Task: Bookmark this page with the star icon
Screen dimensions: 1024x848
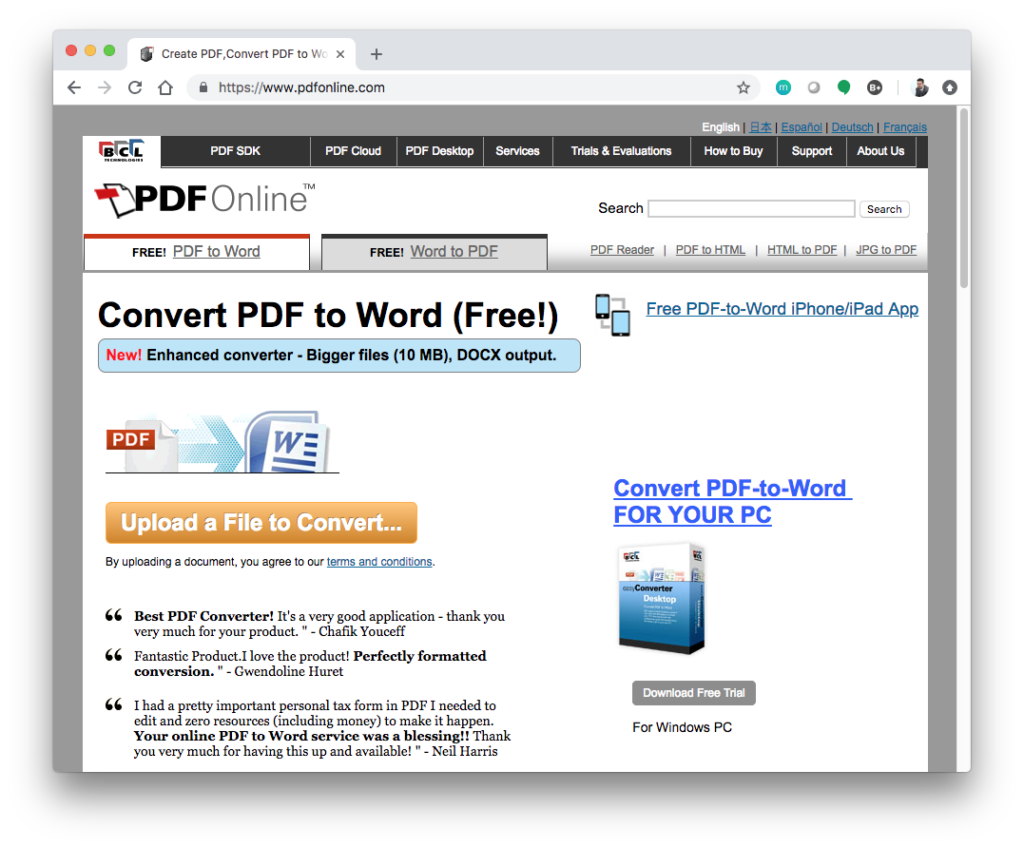Action: (743, 88)
